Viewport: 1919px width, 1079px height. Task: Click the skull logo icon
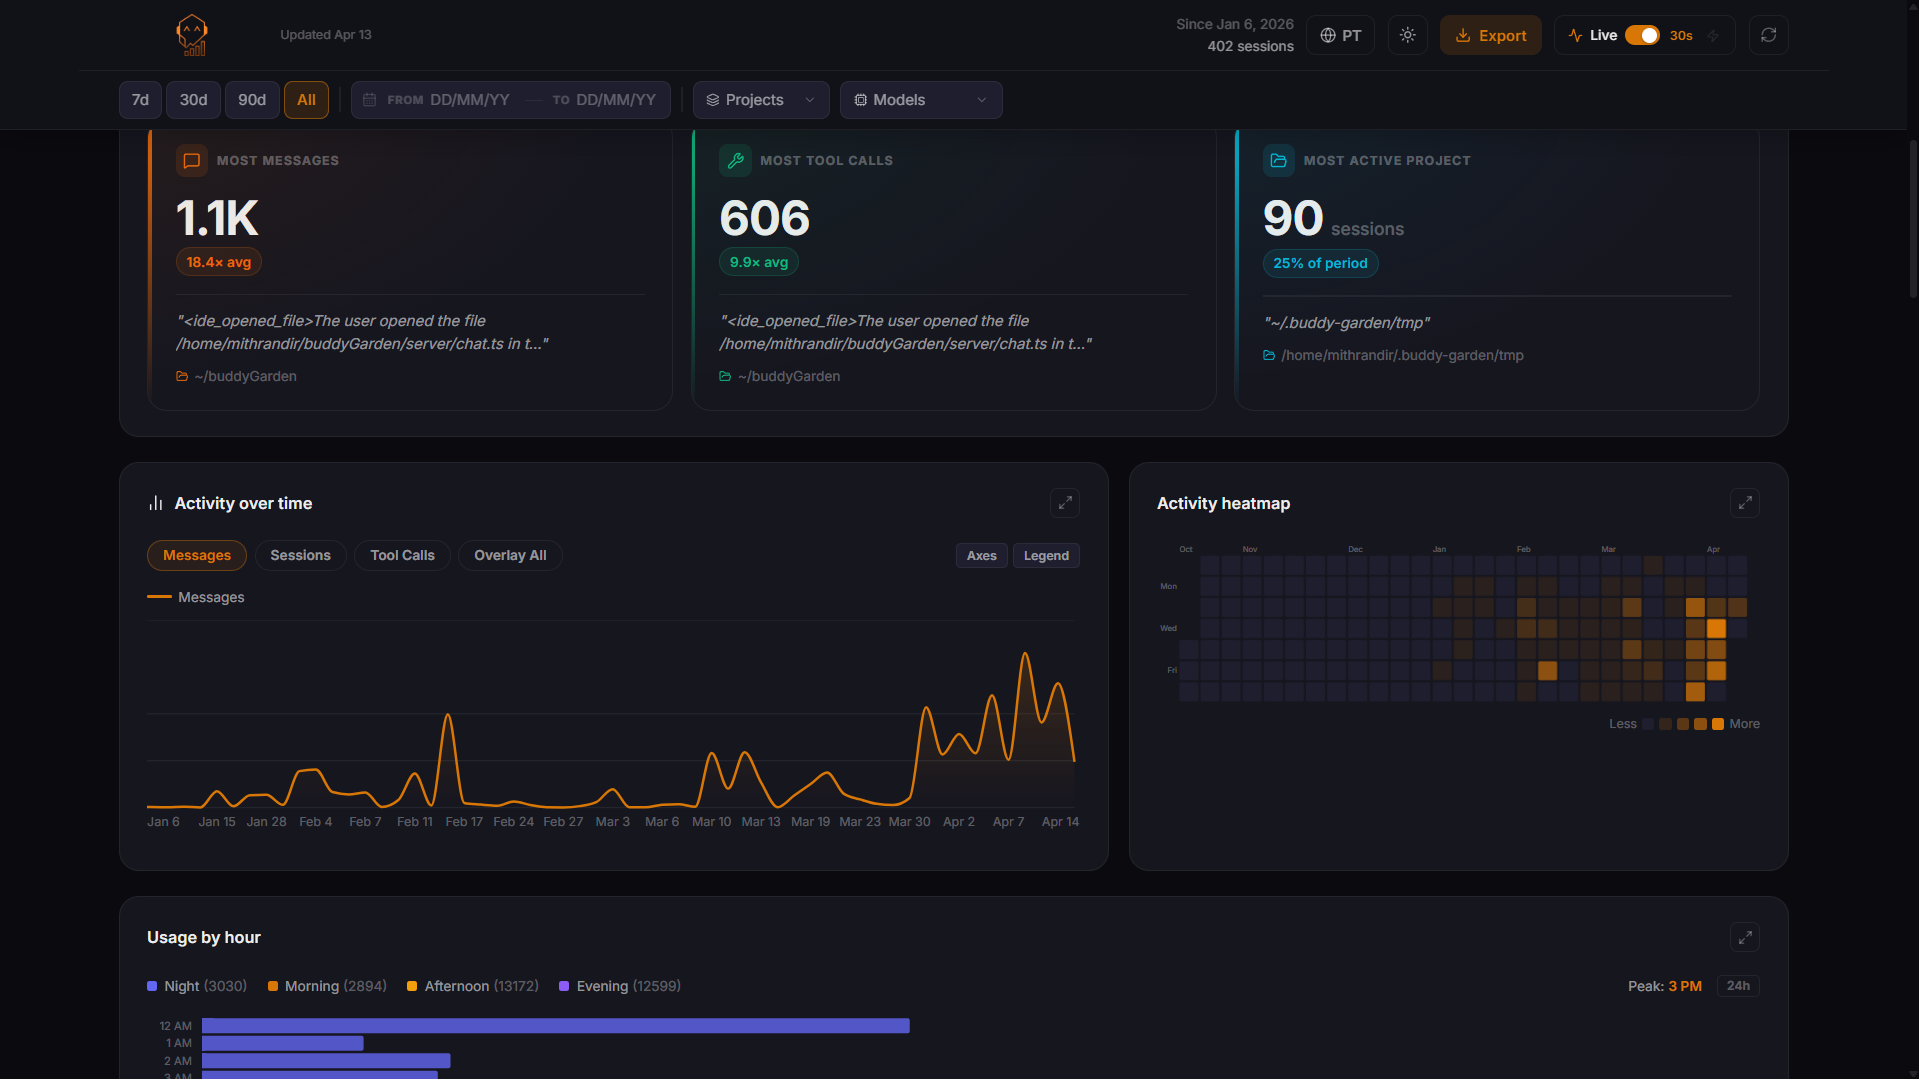click(191, 35)
